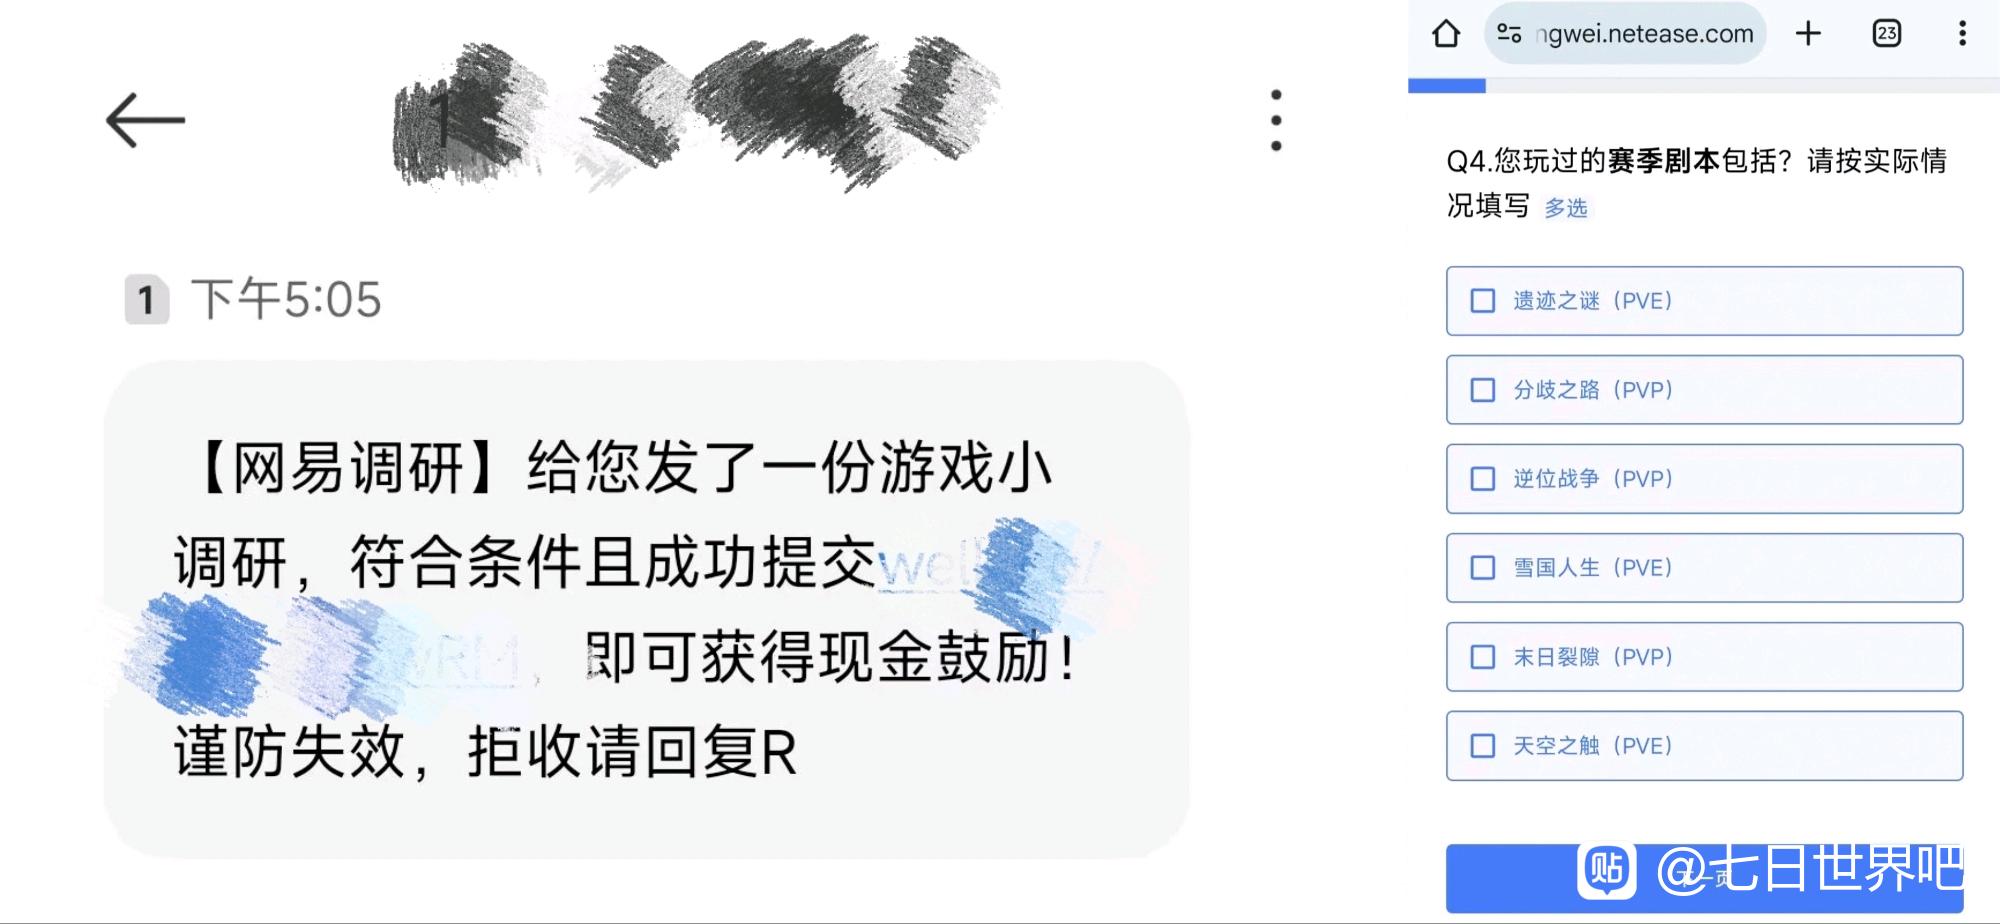The width and height of the screenshot is (2000, 924).
Task: Open a new browser tab
Action: [x=1808, y=34]
